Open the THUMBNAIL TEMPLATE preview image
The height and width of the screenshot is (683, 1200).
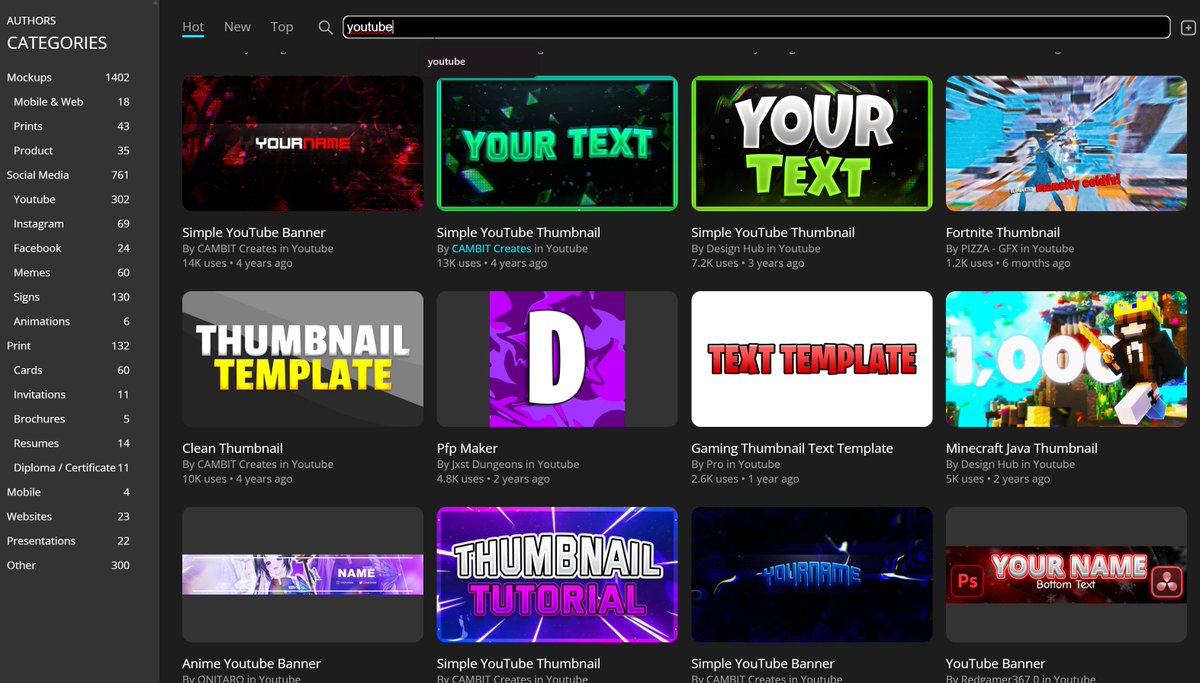[303, 359]
